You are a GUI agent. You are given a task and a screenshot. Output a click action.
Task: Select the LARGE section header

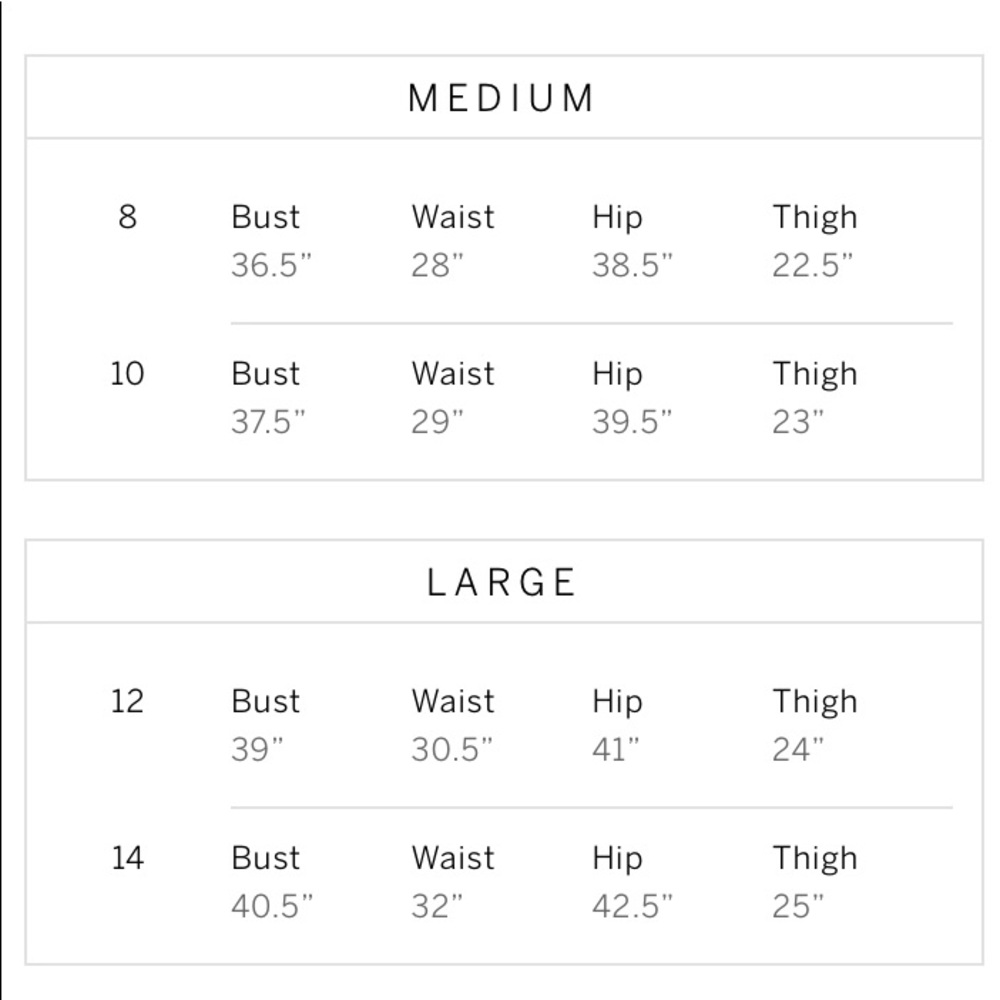point(501,582)
